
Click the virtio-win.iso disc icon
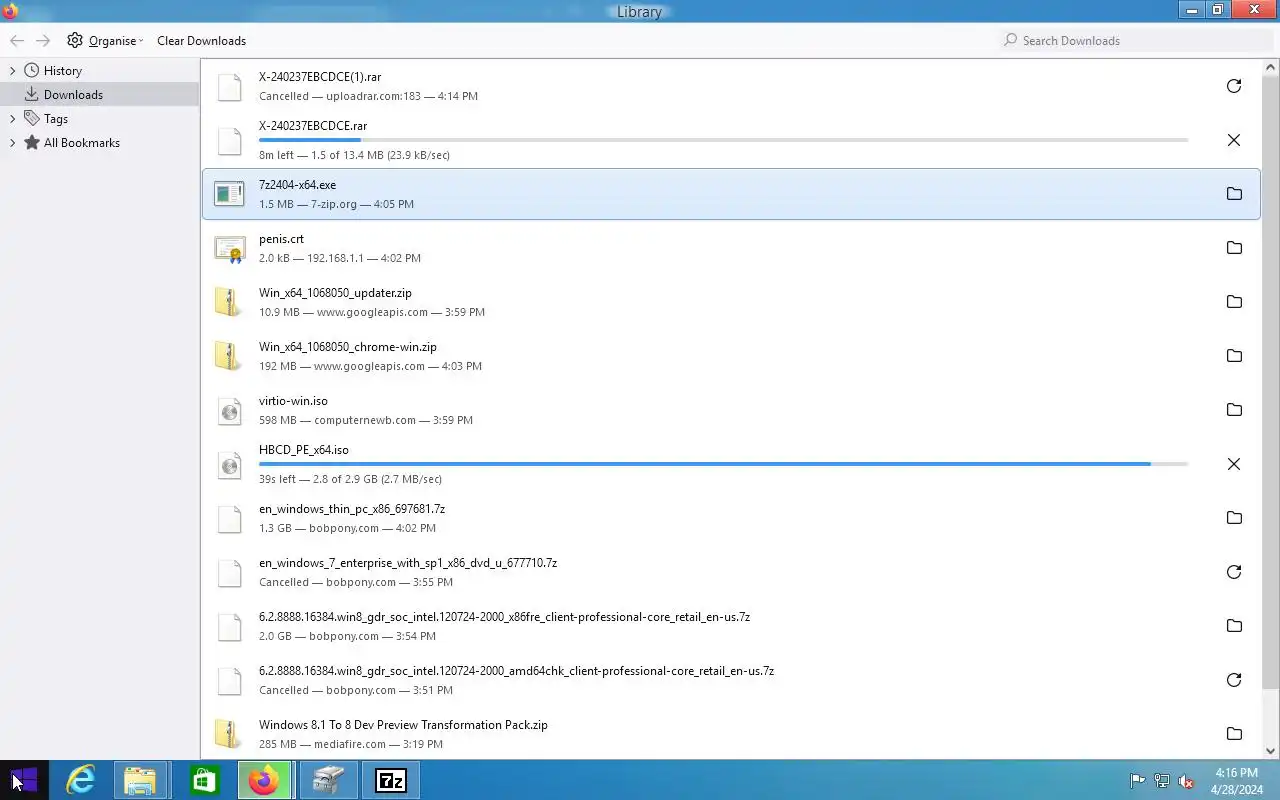(229, 410)
